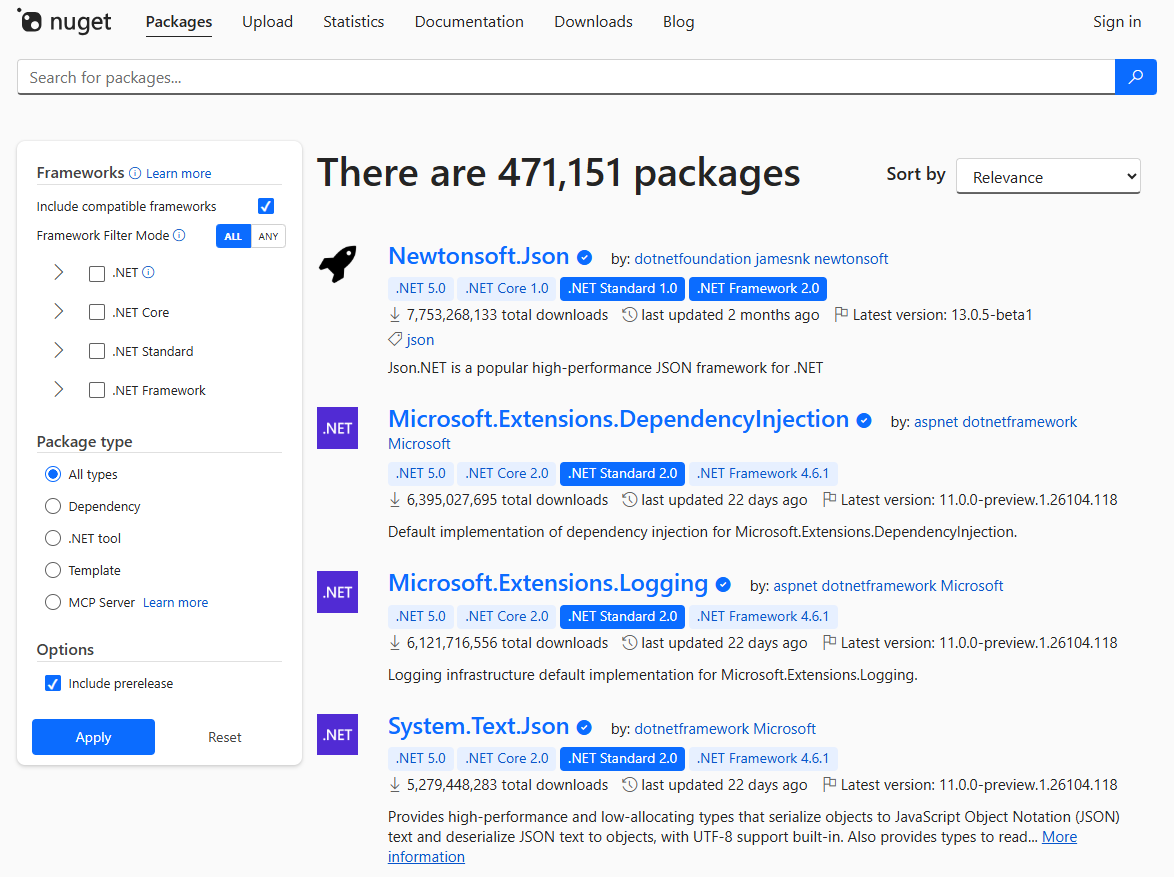Go to the Downloads page

(593, 22)
